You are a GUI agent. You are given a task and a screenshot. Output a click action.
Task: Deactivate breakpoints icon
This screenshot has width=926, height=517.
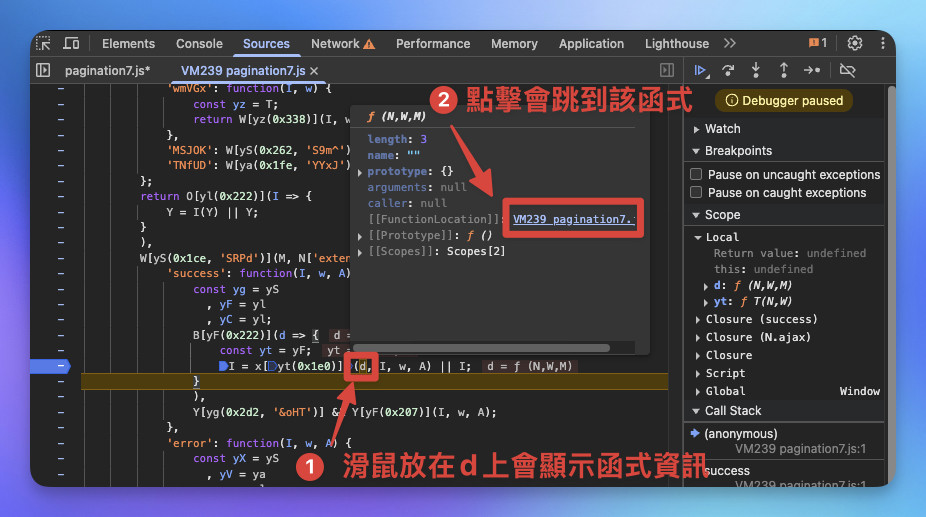(x=847, y=70)
